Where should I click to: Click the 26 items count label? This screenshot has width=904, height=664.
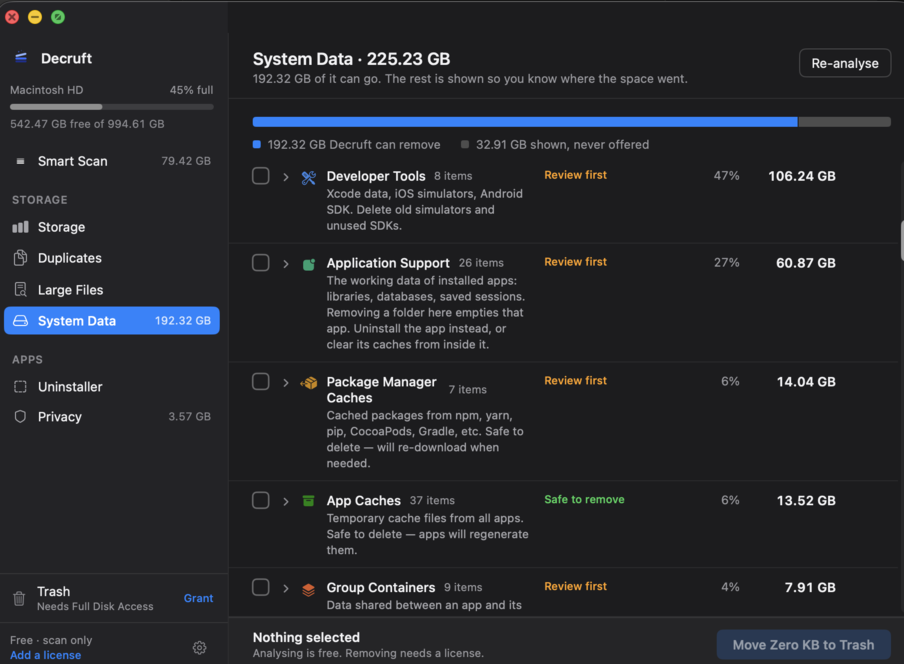click(x=481, y=263)
